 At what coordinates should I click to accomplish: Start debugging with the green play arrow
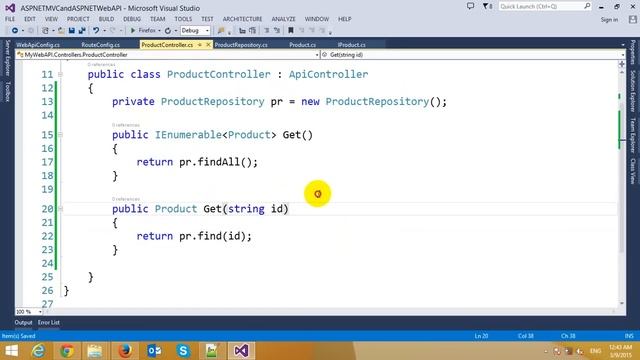point(133,31)
